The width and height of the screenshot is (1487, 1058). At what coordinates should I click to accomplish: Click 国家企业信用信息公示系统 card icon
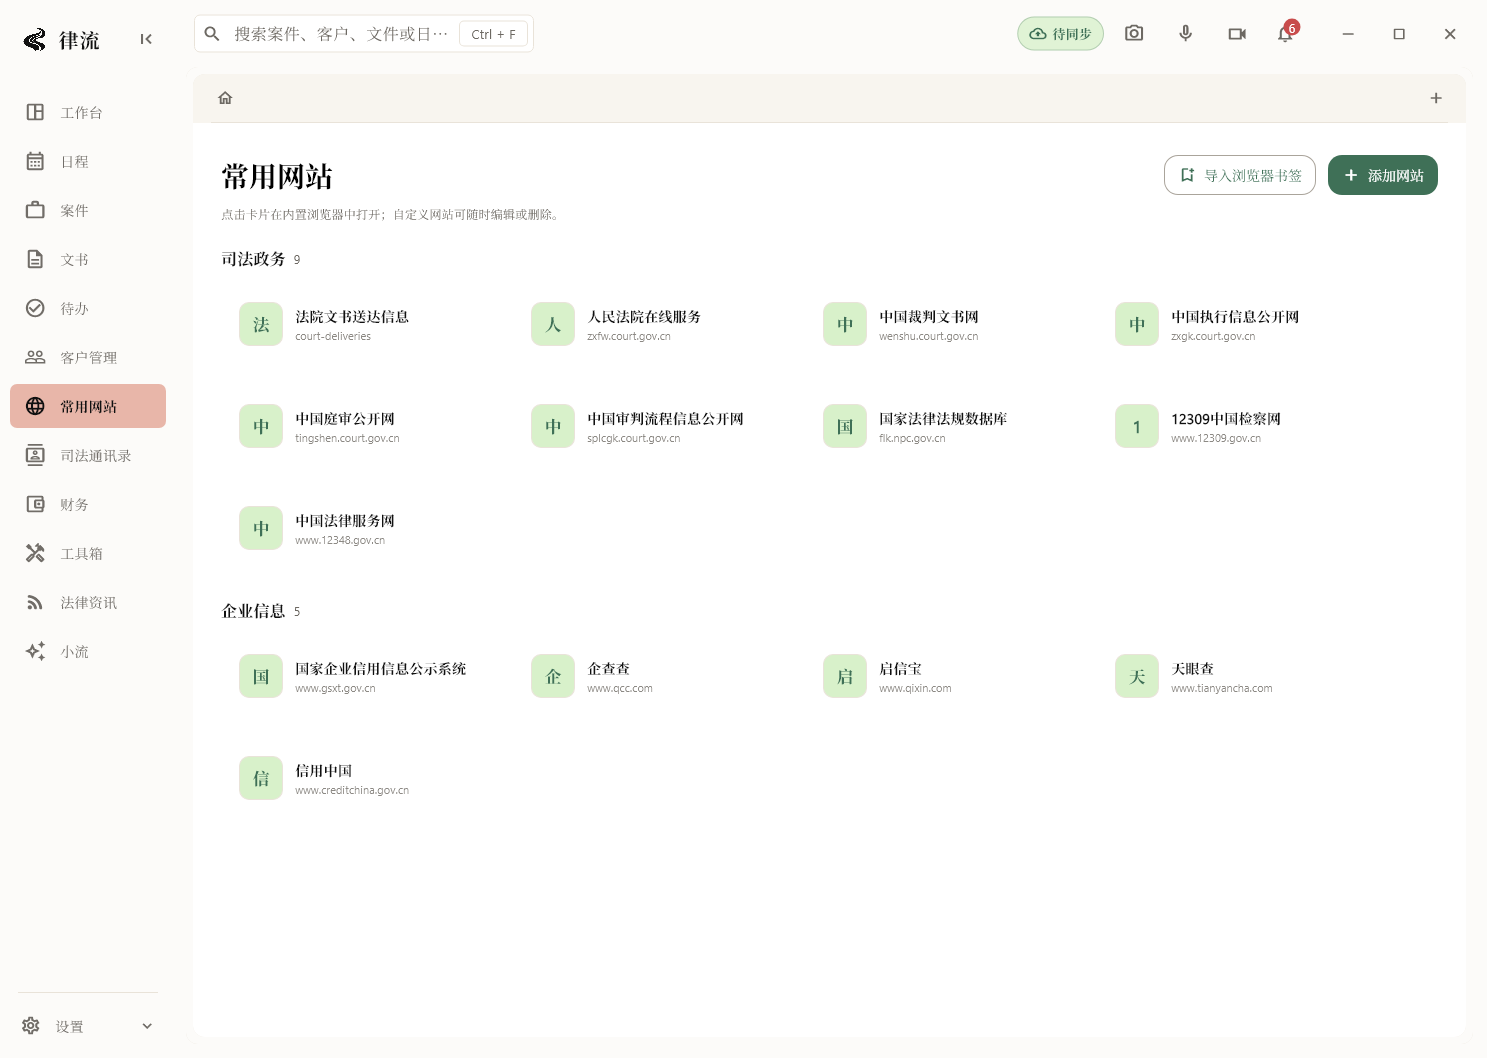point(261,676)
